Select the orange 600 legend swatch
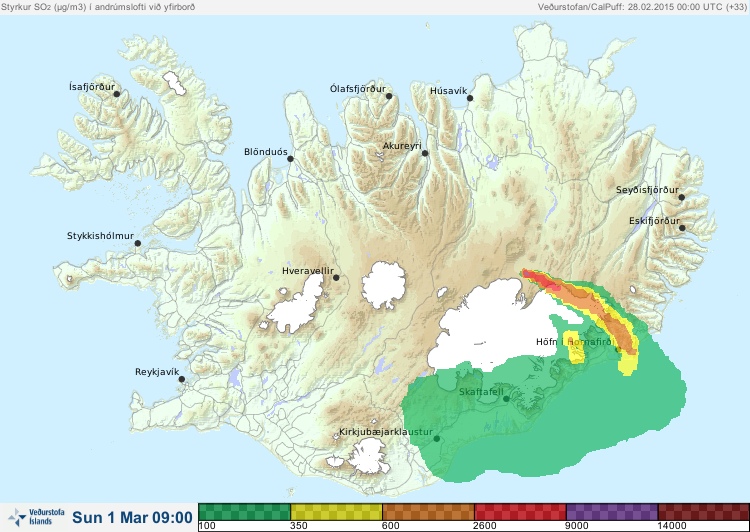Viewport: 750px width, 532px height. coord(428,512)
